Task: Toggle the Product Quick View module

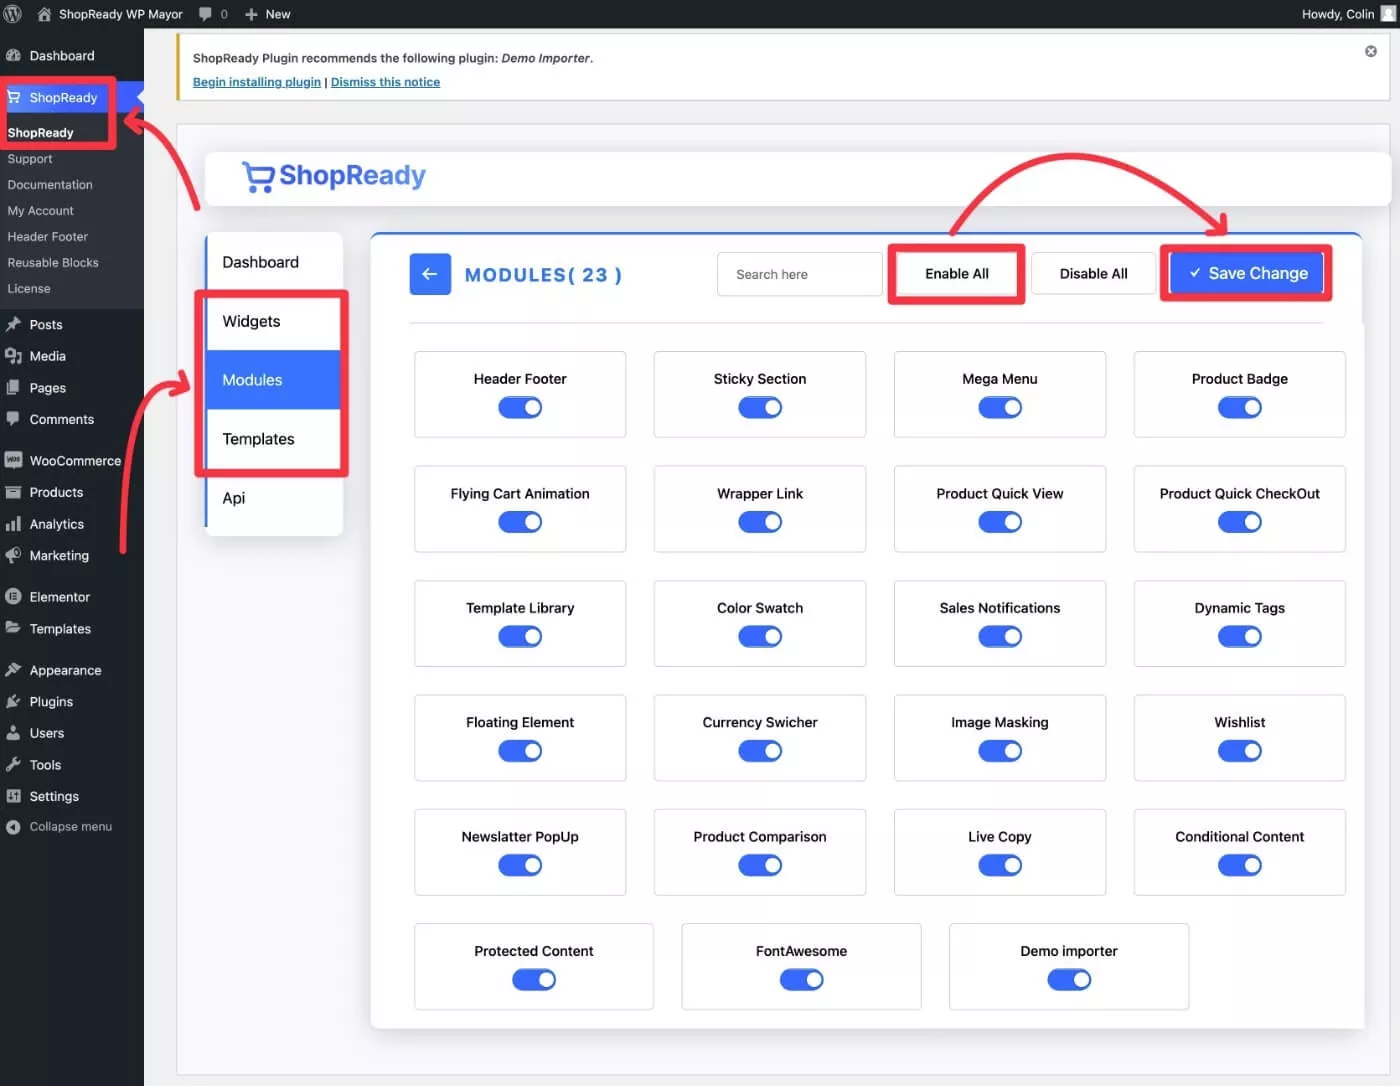Action: (1000, 522)
